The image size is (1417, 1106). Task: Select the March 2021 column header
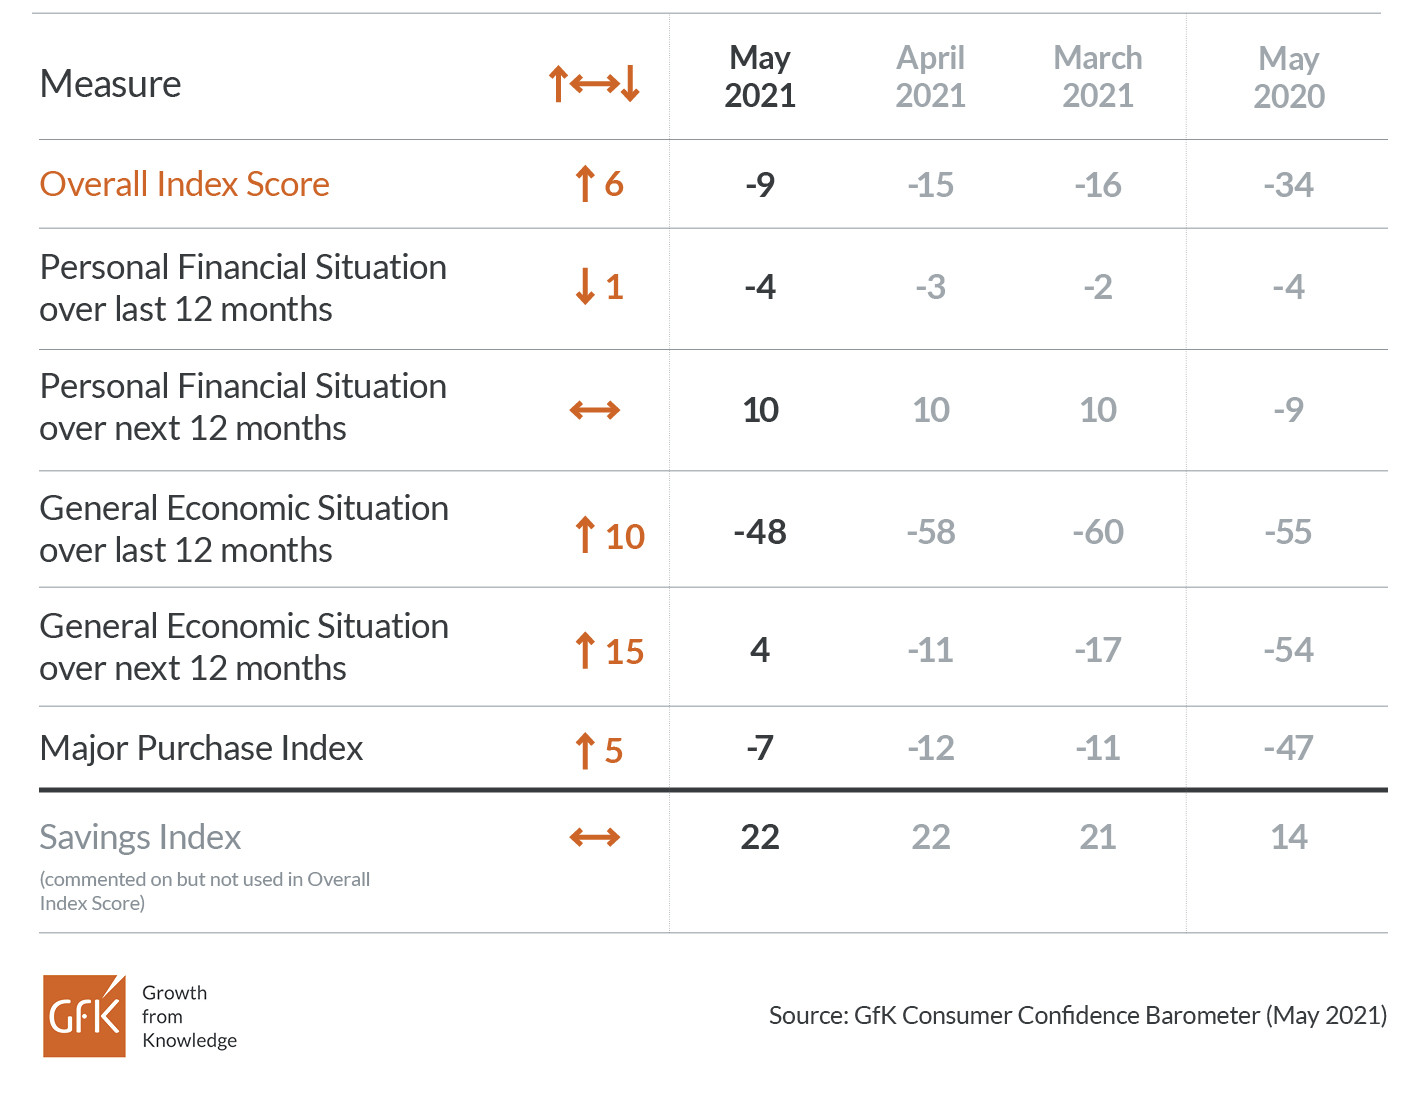tap(1097, 77)
